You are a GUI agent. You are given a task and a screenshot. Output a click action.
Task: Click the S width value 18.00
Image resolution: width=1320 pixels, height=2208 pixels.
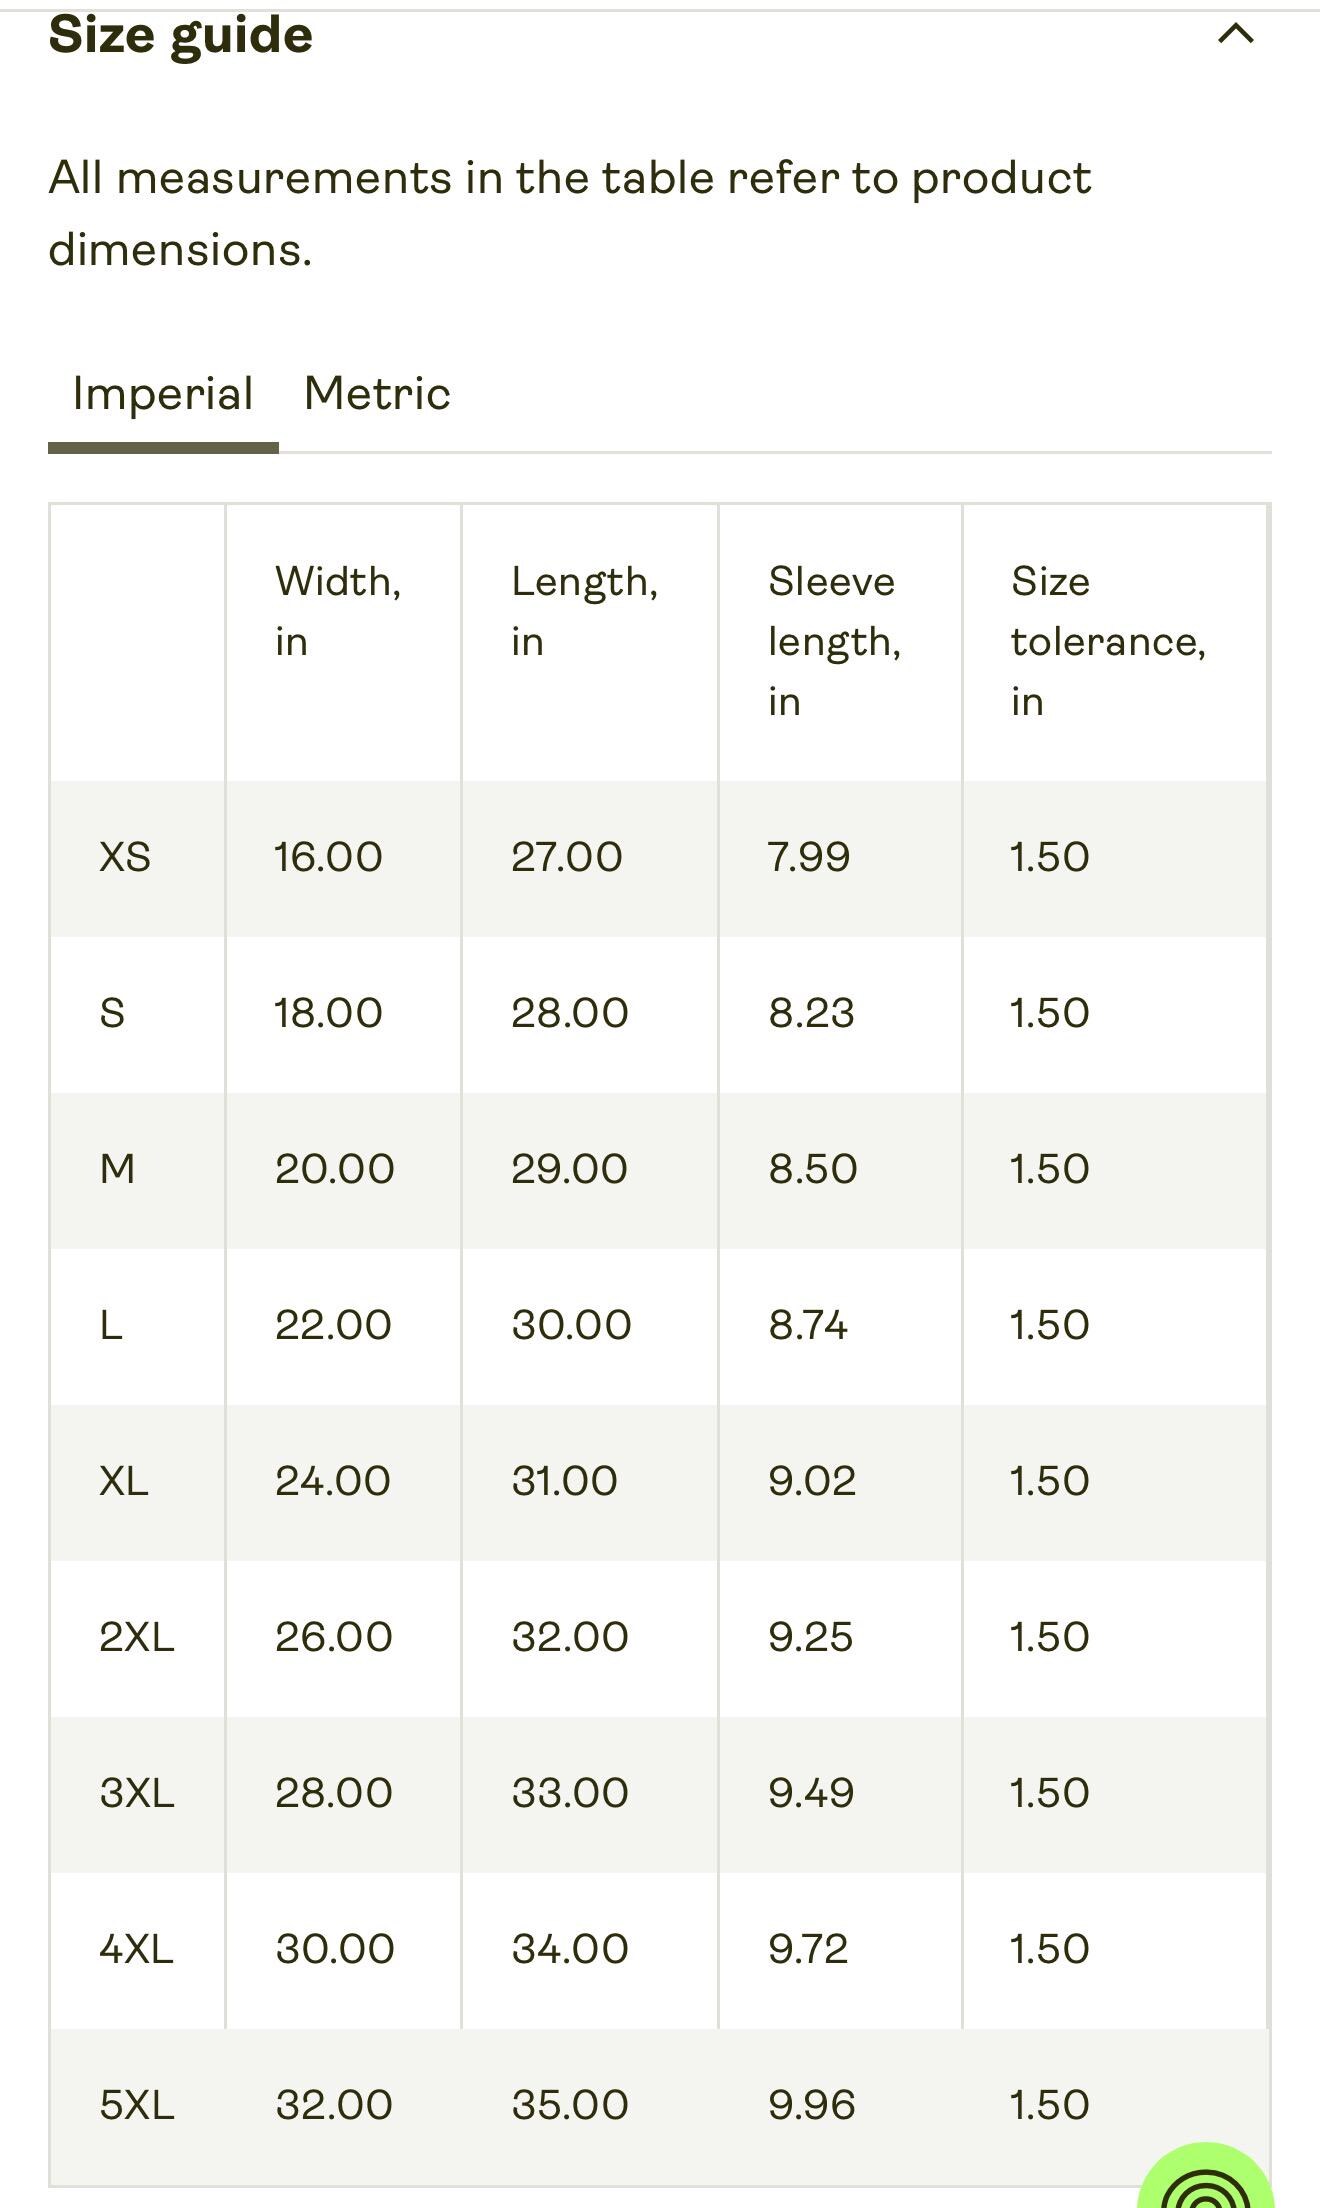click(x=328, y=1013)
